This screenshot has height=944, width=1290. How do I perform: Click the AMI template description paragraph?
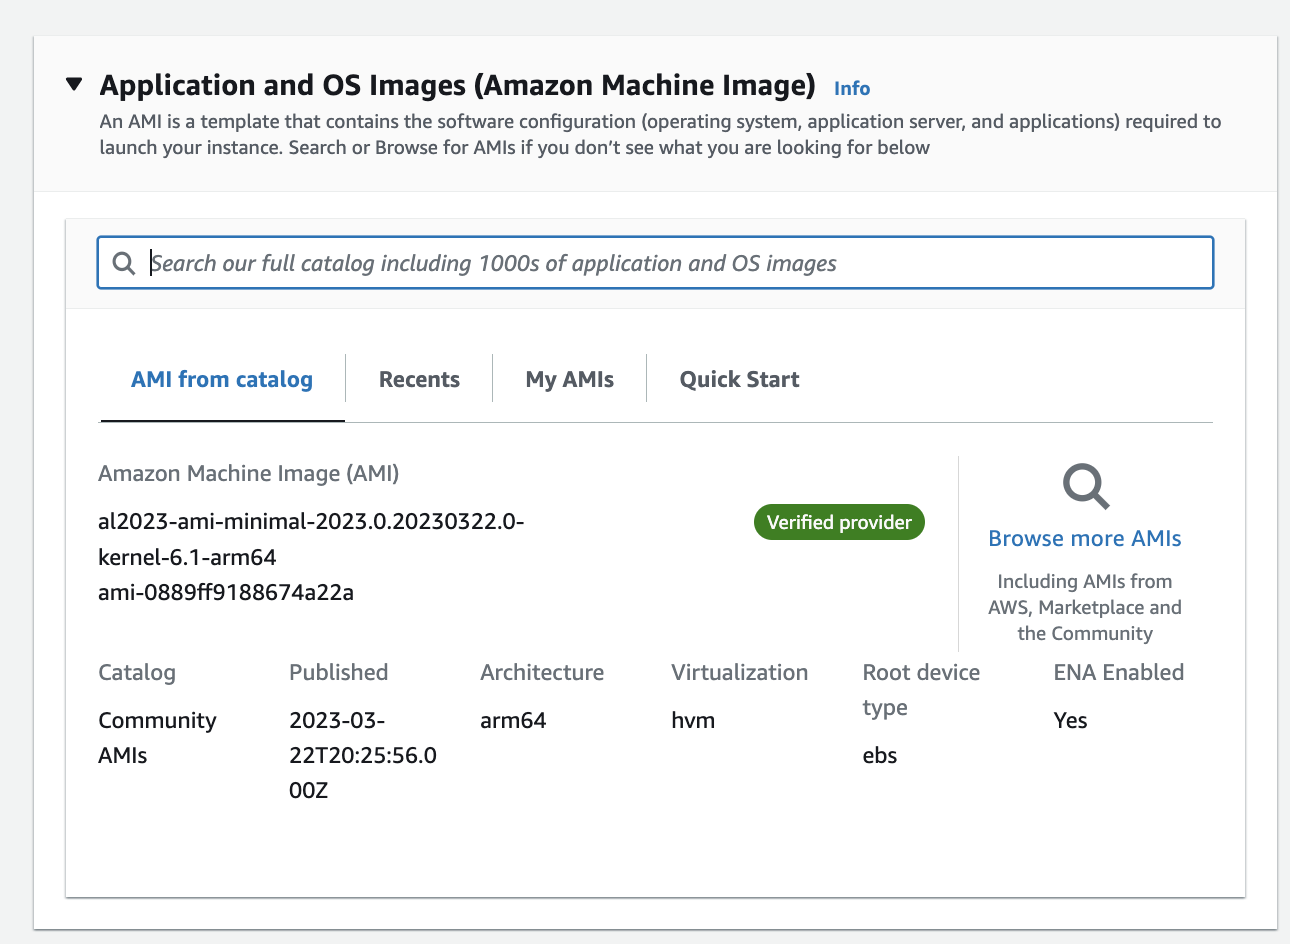tap(660, 134)
